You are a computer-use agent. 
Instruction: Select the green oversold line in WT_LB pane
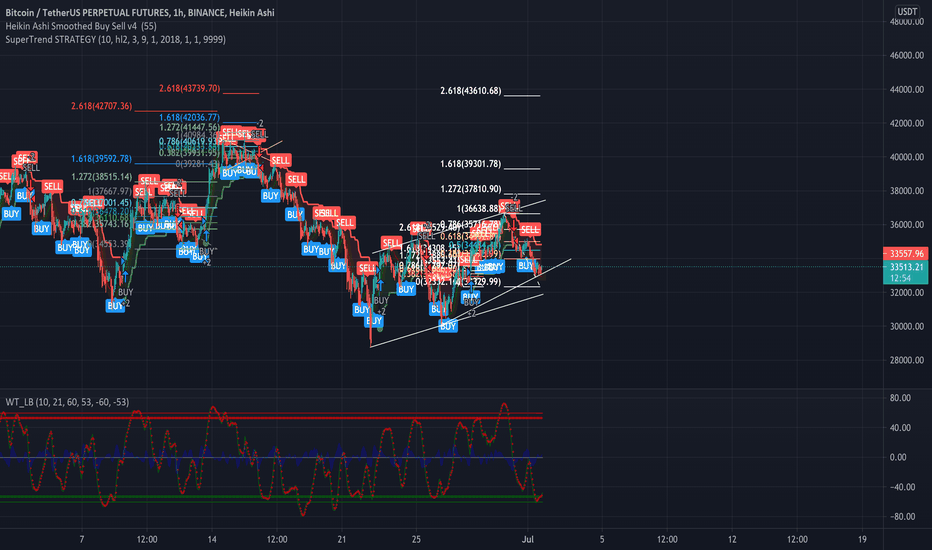point(271,498)
